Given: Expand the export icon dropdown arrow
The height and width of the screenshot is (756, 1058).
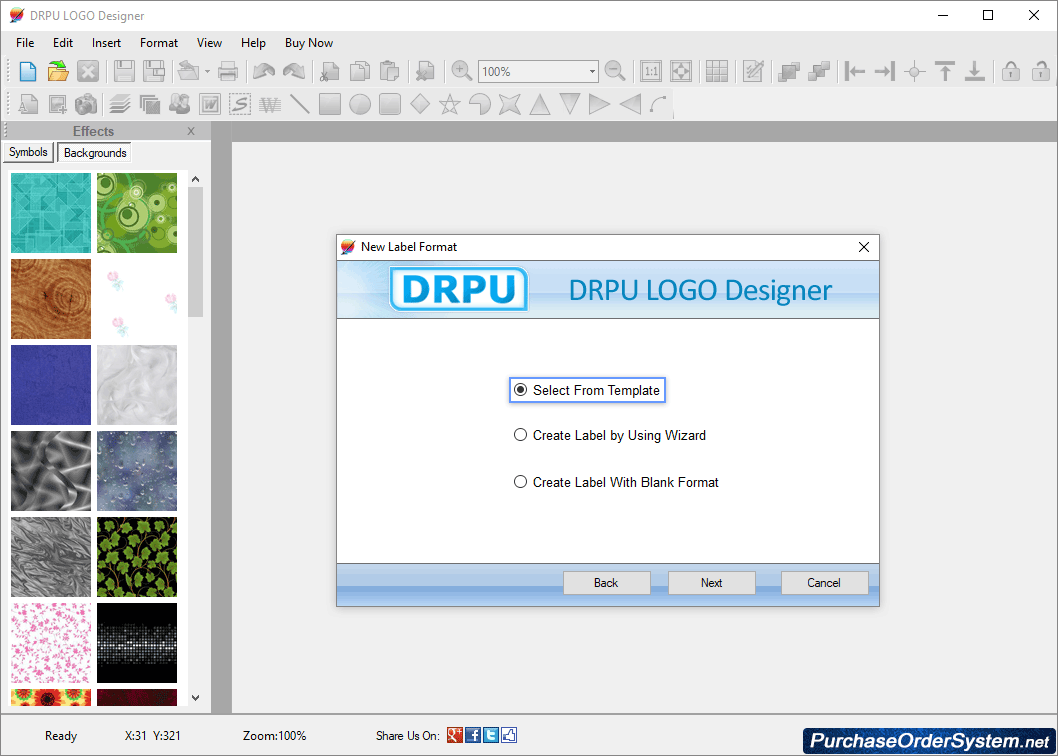Looking at the screenshot, I should coord(208,71).
